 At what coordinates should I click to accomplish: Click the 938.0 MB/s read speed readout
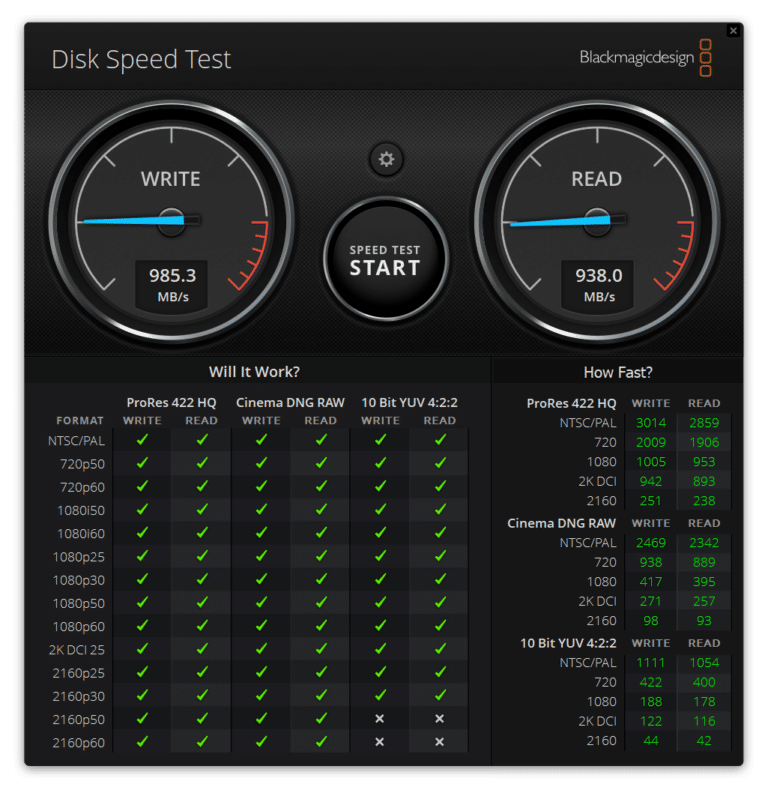[599, 285]
